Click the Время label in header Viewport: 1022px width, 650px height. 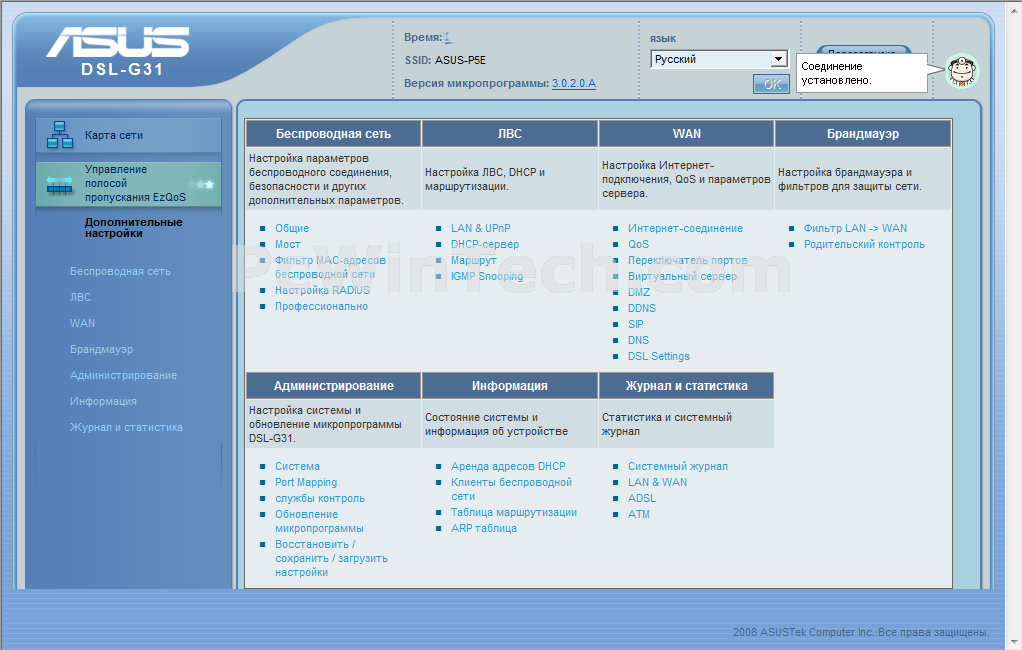[423, 38]
